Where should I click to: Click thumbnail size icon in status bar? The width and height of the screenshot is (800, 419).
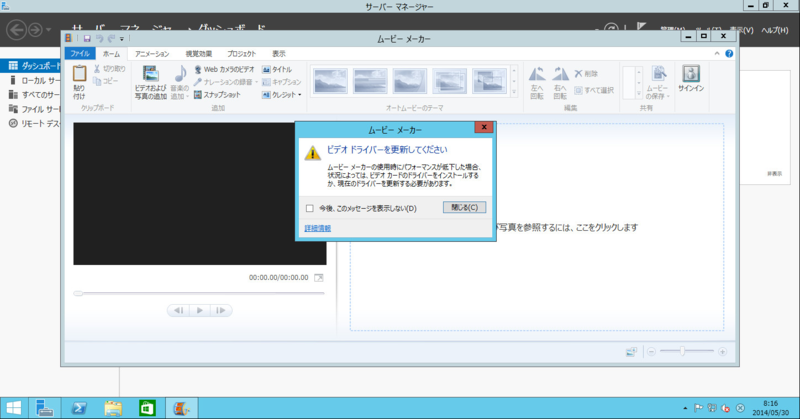tap(631, 352)
